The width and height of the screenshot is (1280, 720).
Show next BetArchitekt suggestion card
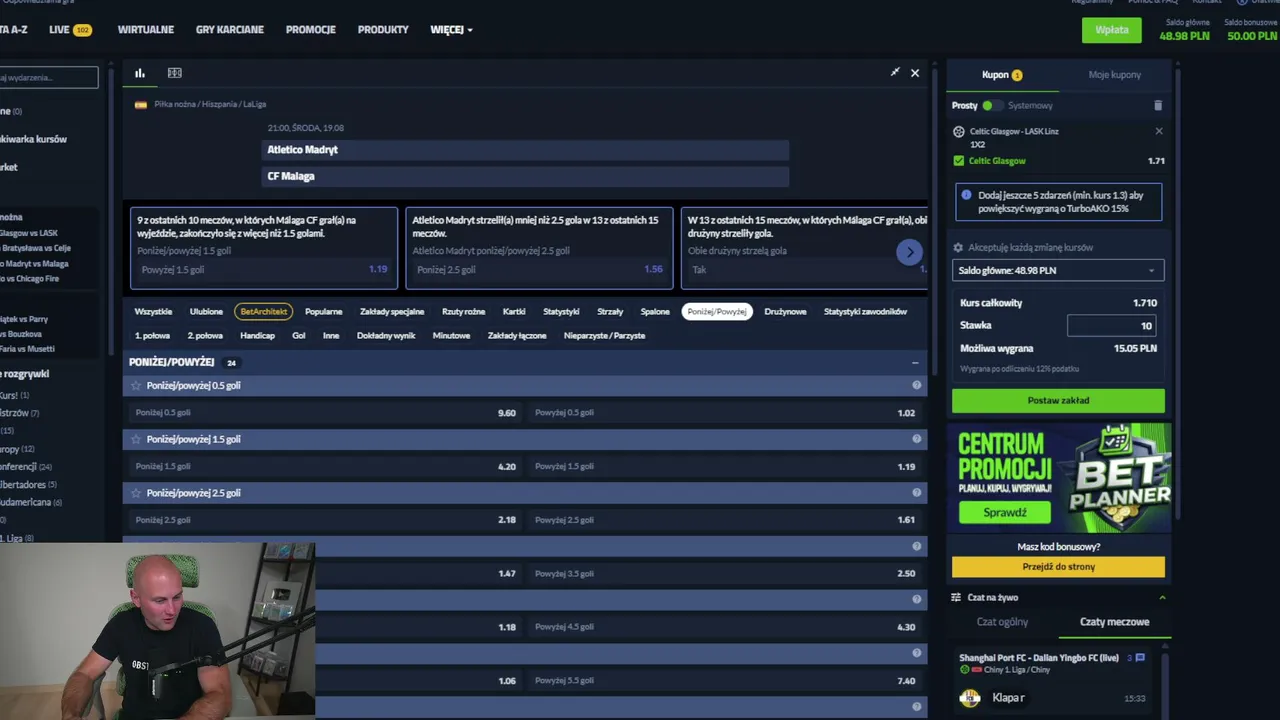[x=909, y=252]
